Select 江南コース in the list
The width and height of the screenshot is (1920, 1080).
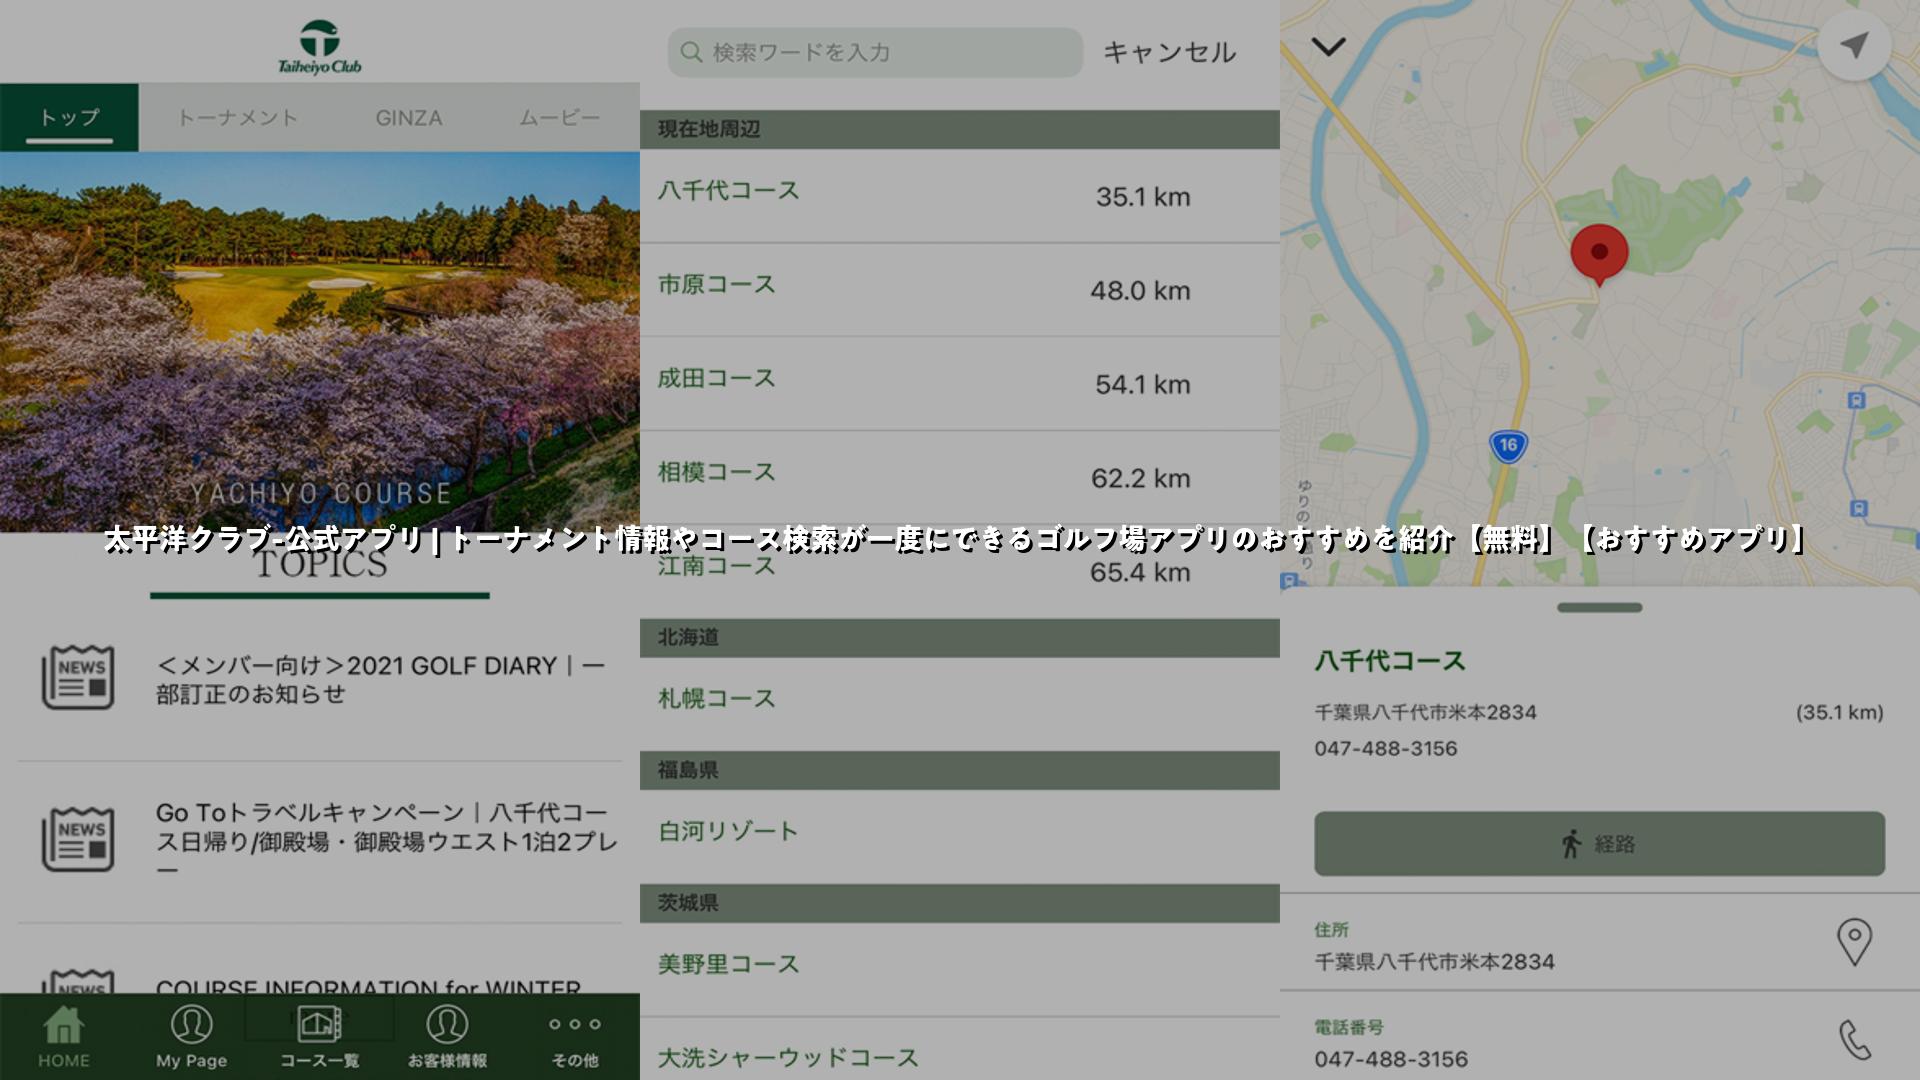(x=960, y=571)
